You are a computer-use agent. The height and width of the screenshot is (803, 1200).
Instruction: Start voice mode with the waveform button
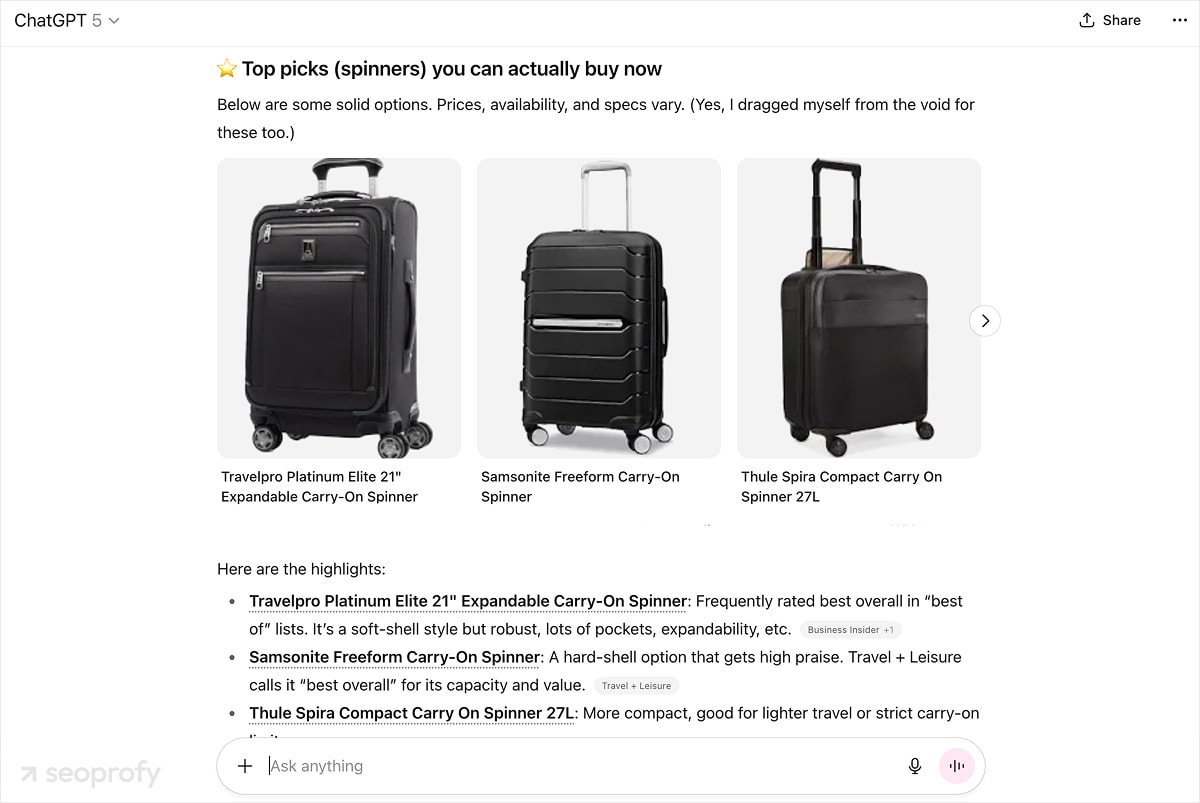(957, 766)
